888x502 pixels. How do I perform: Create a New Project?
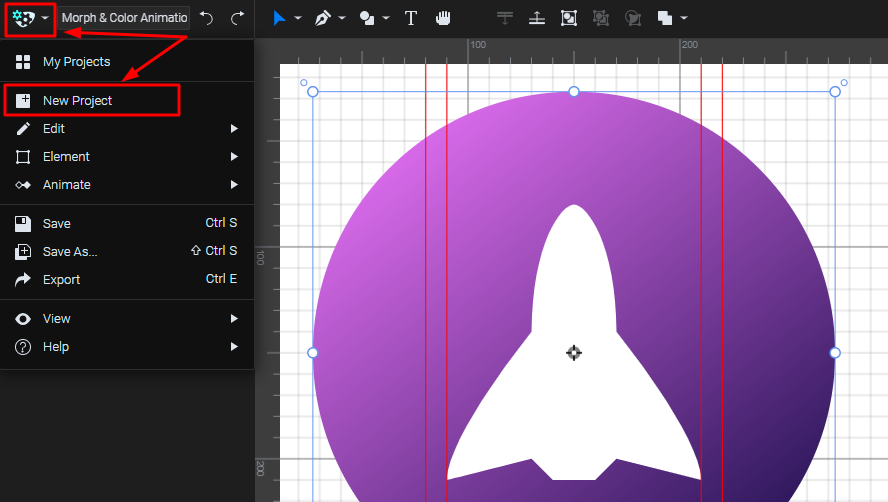coord(127,101)
